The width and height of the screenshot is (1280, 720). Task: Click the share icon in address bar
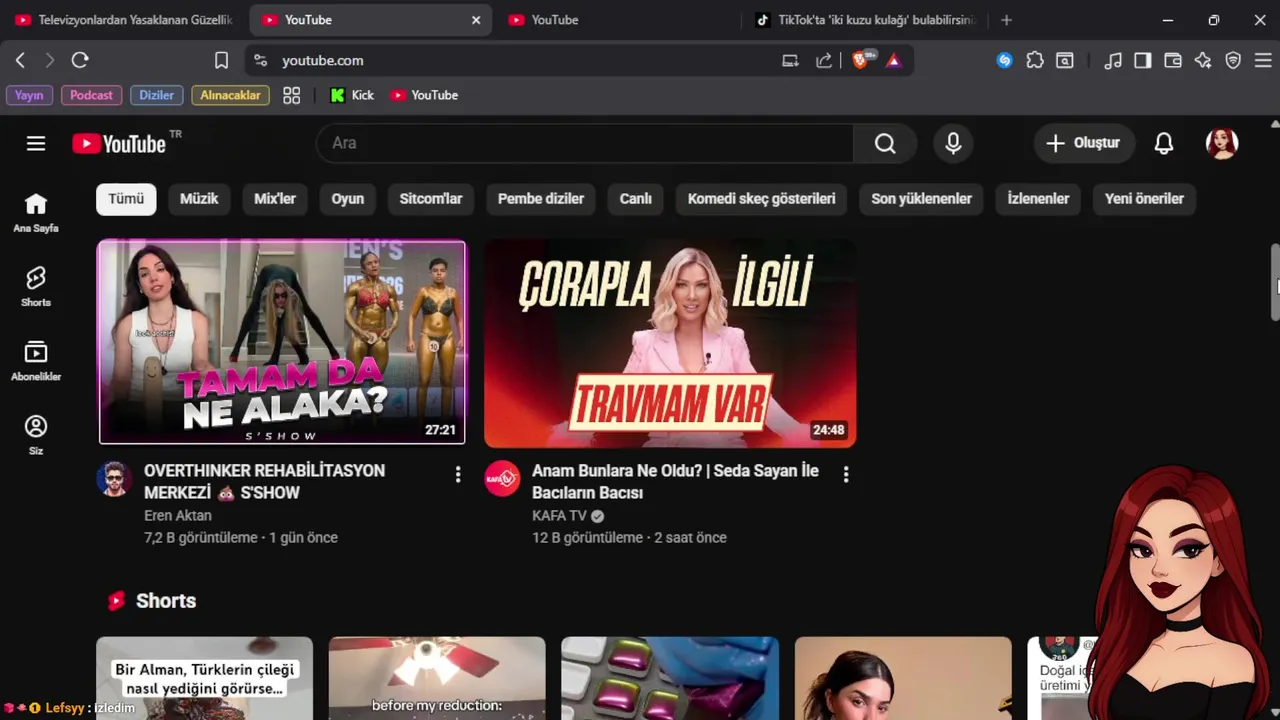pos(824,60)
